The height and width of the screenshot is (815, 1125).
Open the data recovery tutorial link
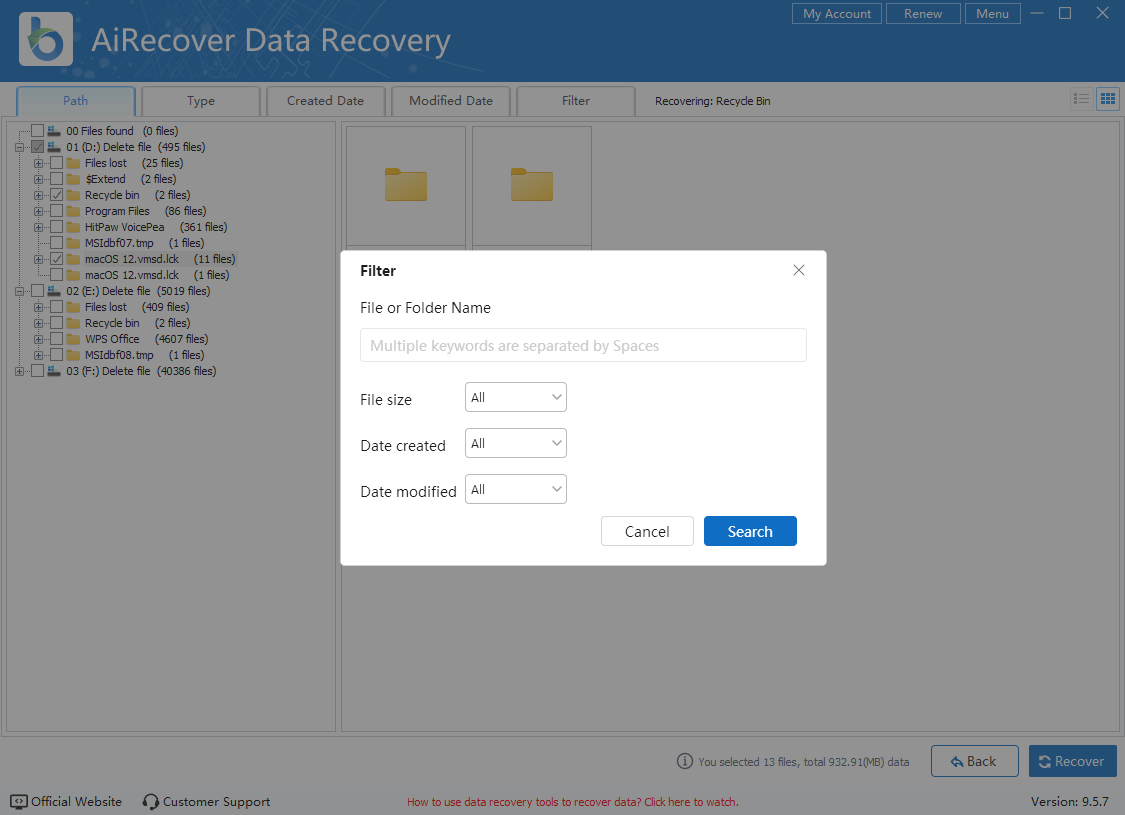point(572,802)
